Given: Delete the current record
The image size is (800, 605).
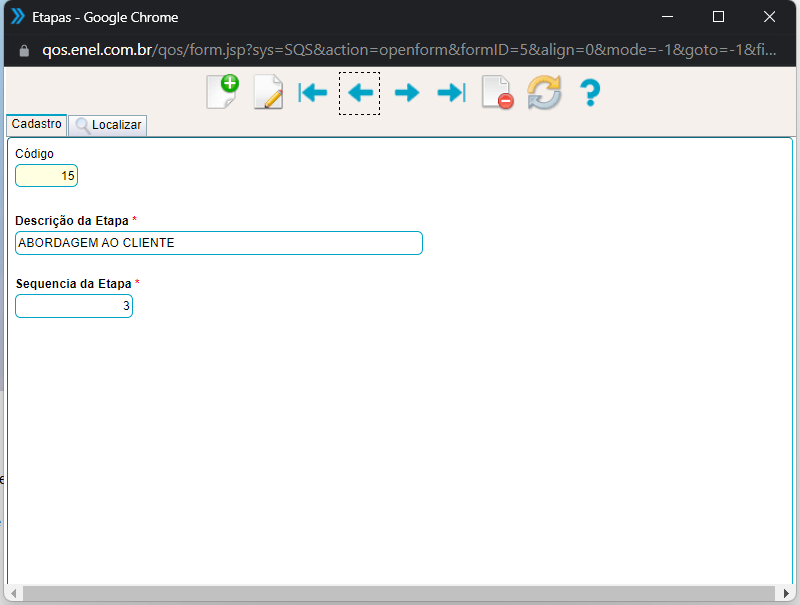Looking at the screenshot, I should pyautogui.click(x=497, y=93).
